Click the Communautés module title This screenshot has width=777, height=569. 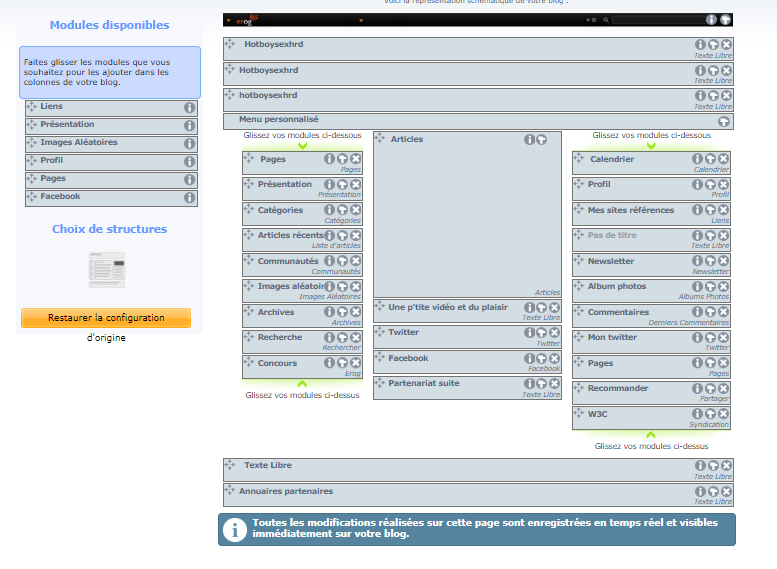click(288, 261)
